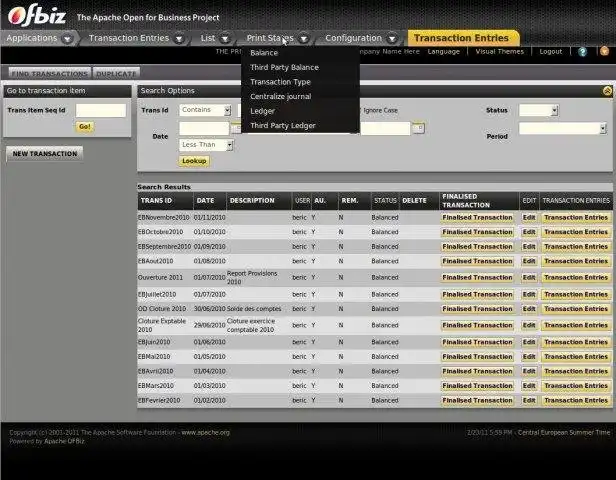Click the Solde des comptes description
The width and height of the screenshot is (616, 480).
pos(254,309)
